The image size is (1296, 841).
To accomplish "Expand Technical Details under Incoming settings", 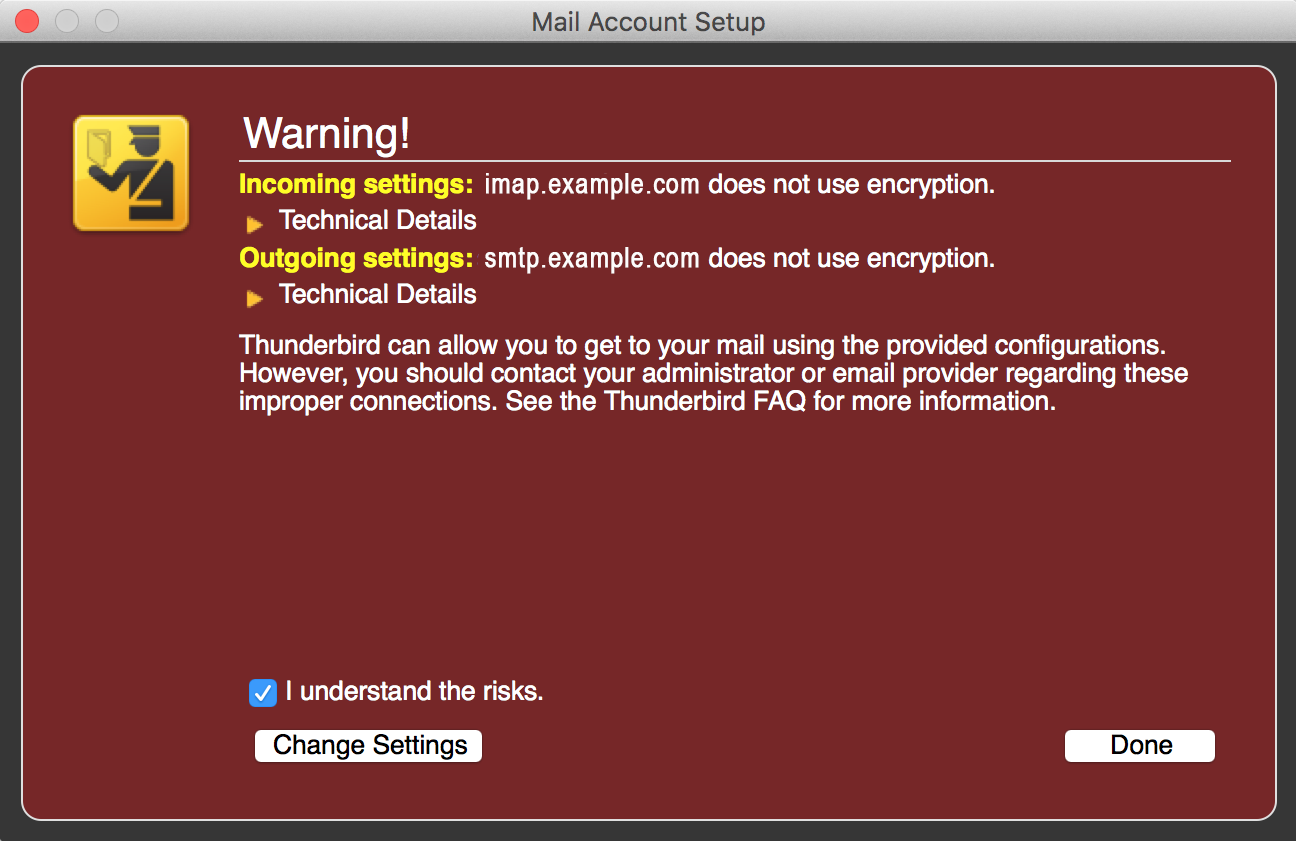I will [377, 220].
